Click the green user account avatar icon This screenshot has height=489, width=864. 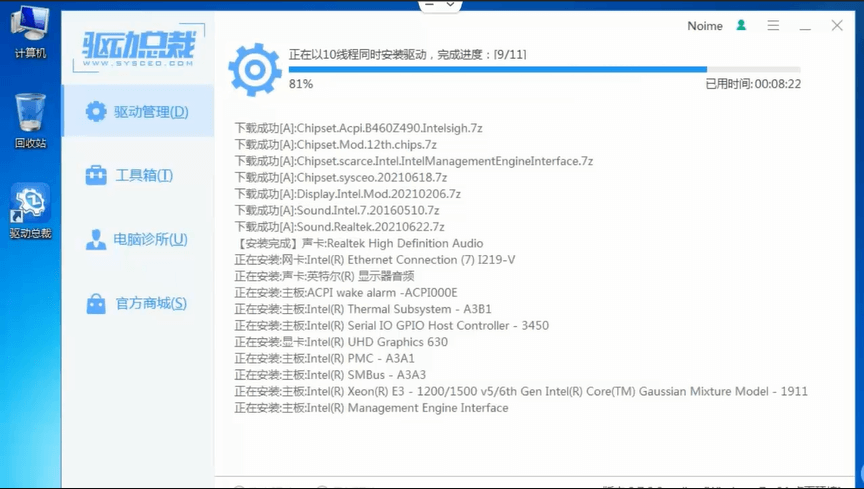(741, 26)
